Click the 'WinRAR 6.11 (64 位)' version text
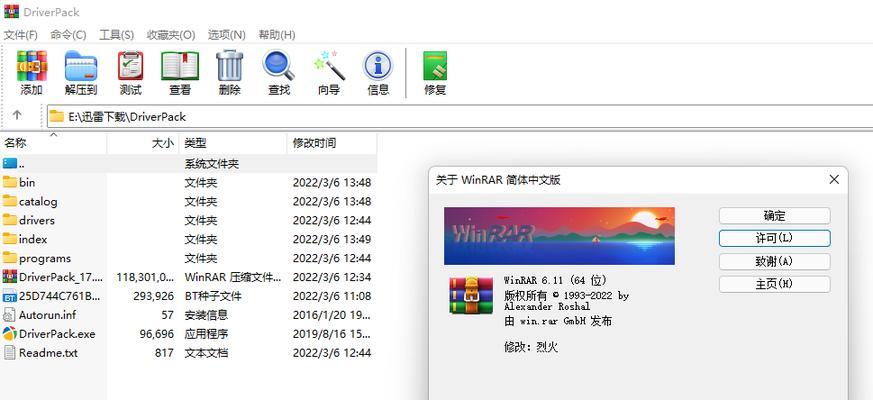873x400 pixels. (x=555, y=280)
